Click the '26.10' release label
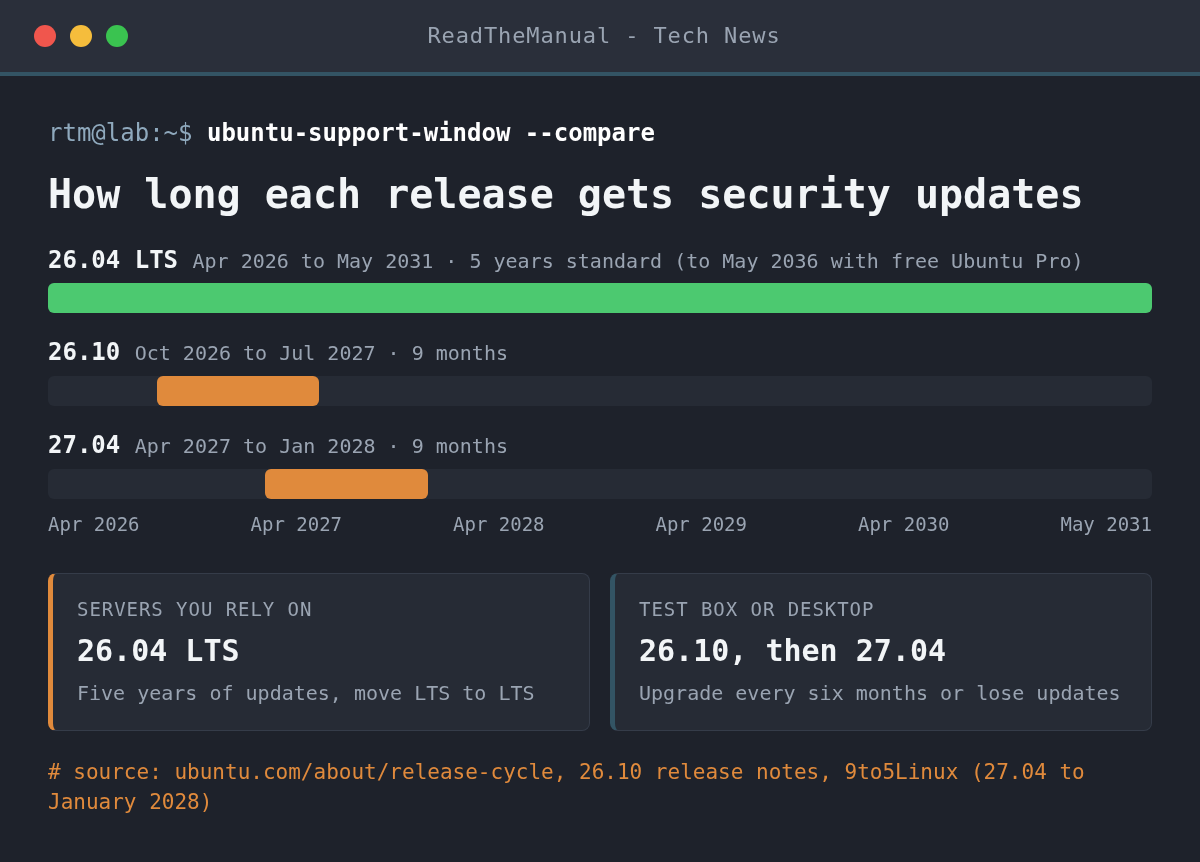 (x=84, y=352)
